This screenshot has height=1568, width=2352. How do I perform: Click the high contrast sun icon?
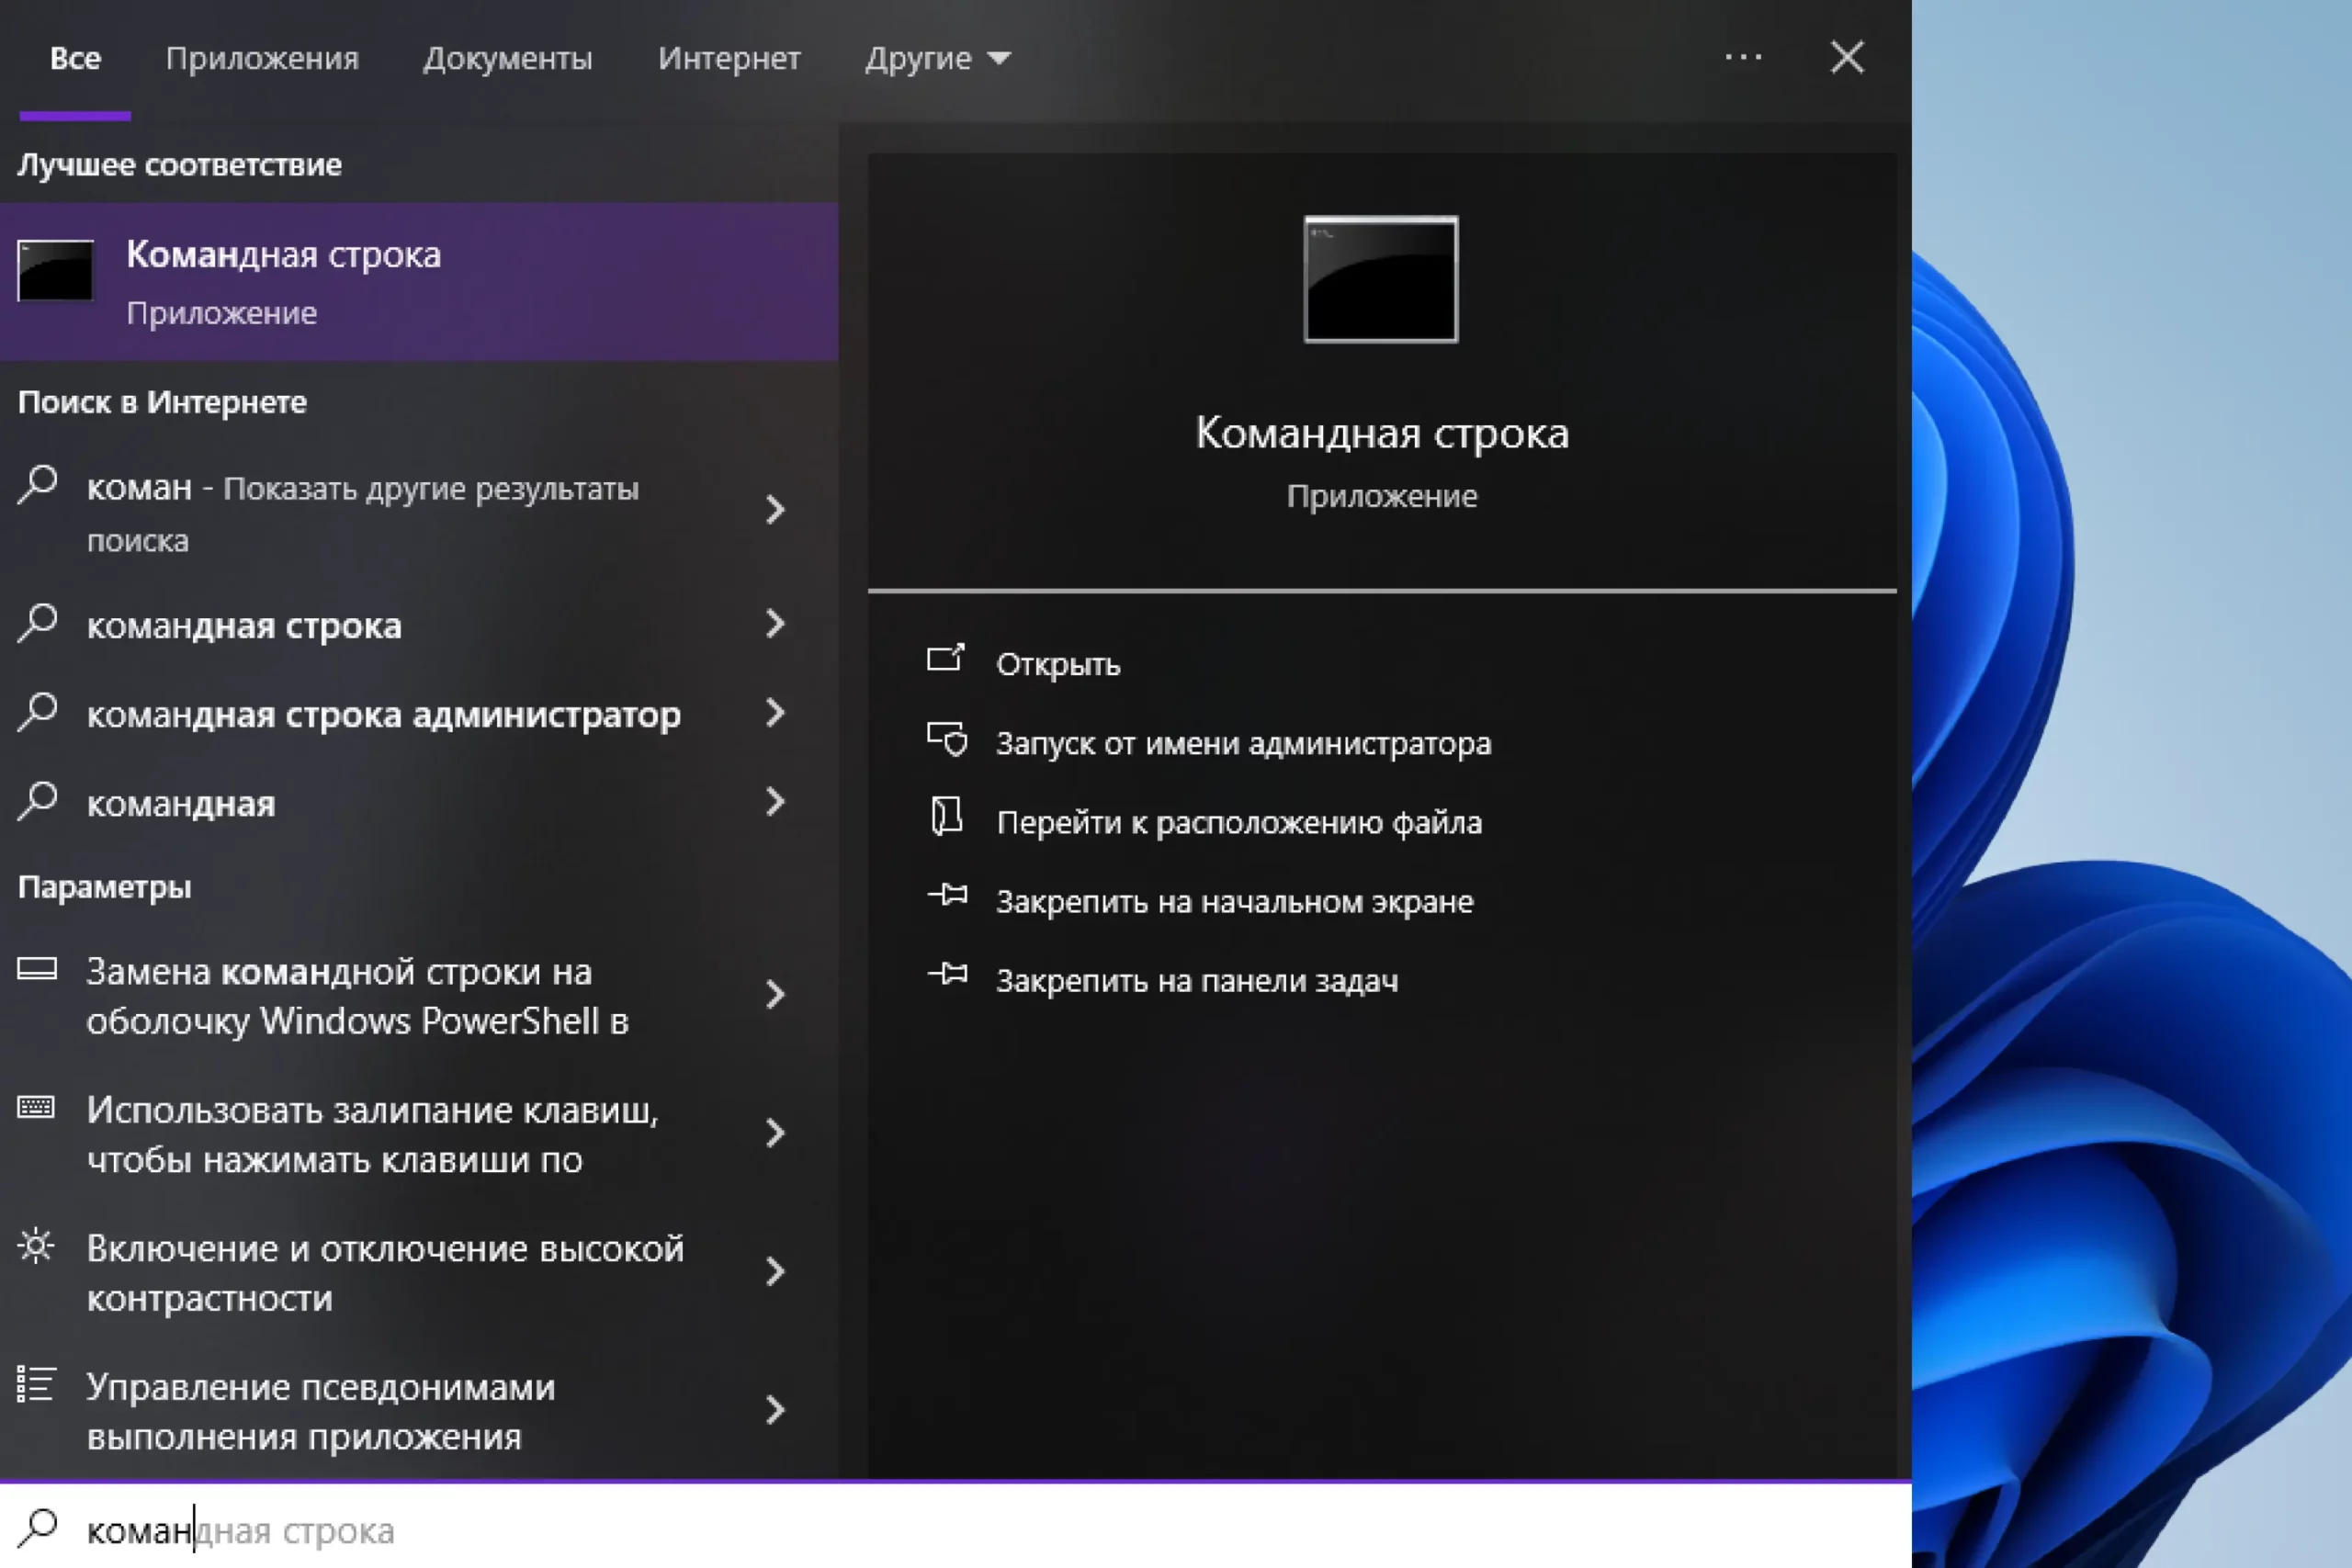click(37, 1246)
